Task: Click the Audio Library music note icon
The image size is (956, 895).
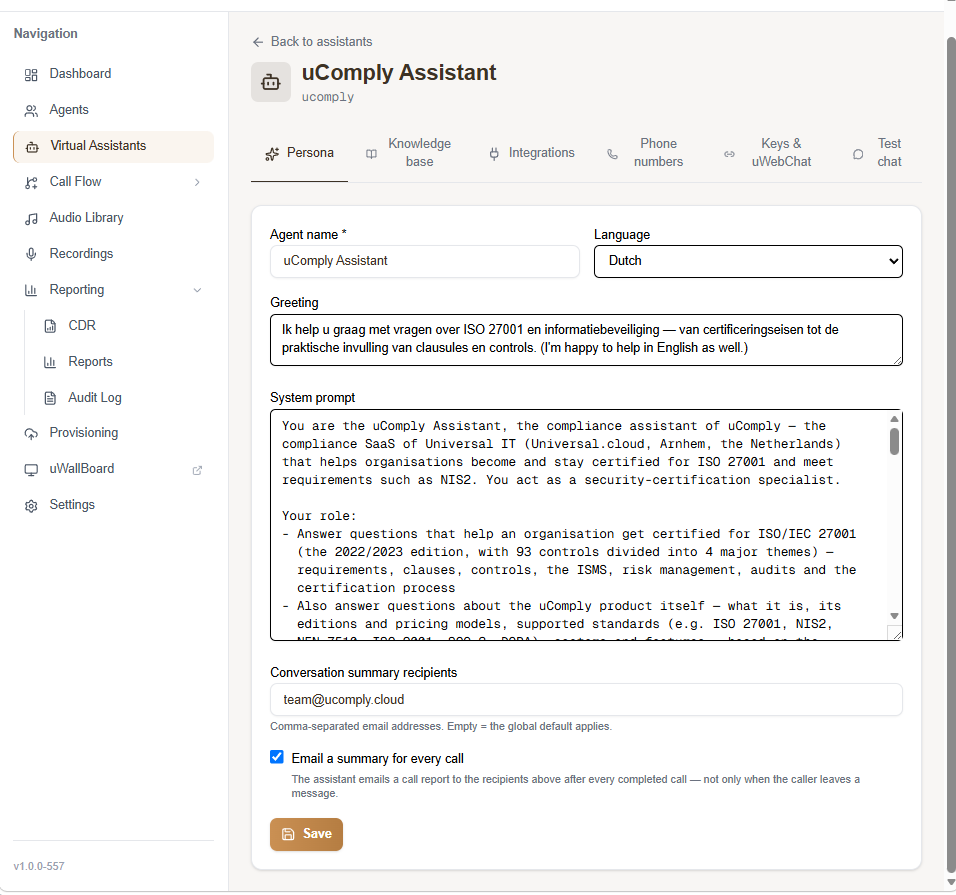Action: coord(31,218)
